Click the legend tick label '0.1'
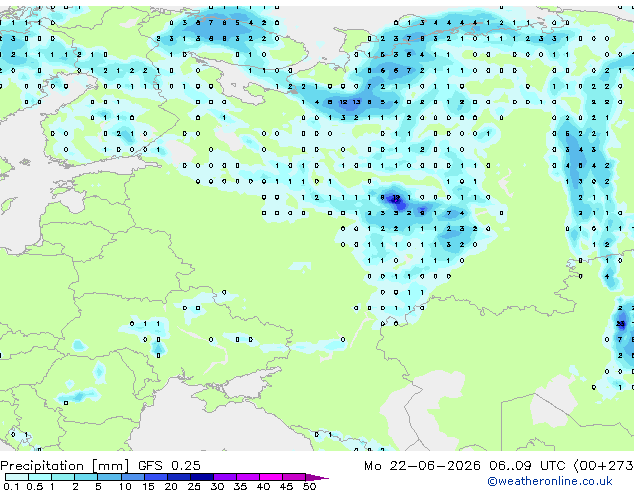The height and width of the screenshot is (490, 634). point(11,486)
